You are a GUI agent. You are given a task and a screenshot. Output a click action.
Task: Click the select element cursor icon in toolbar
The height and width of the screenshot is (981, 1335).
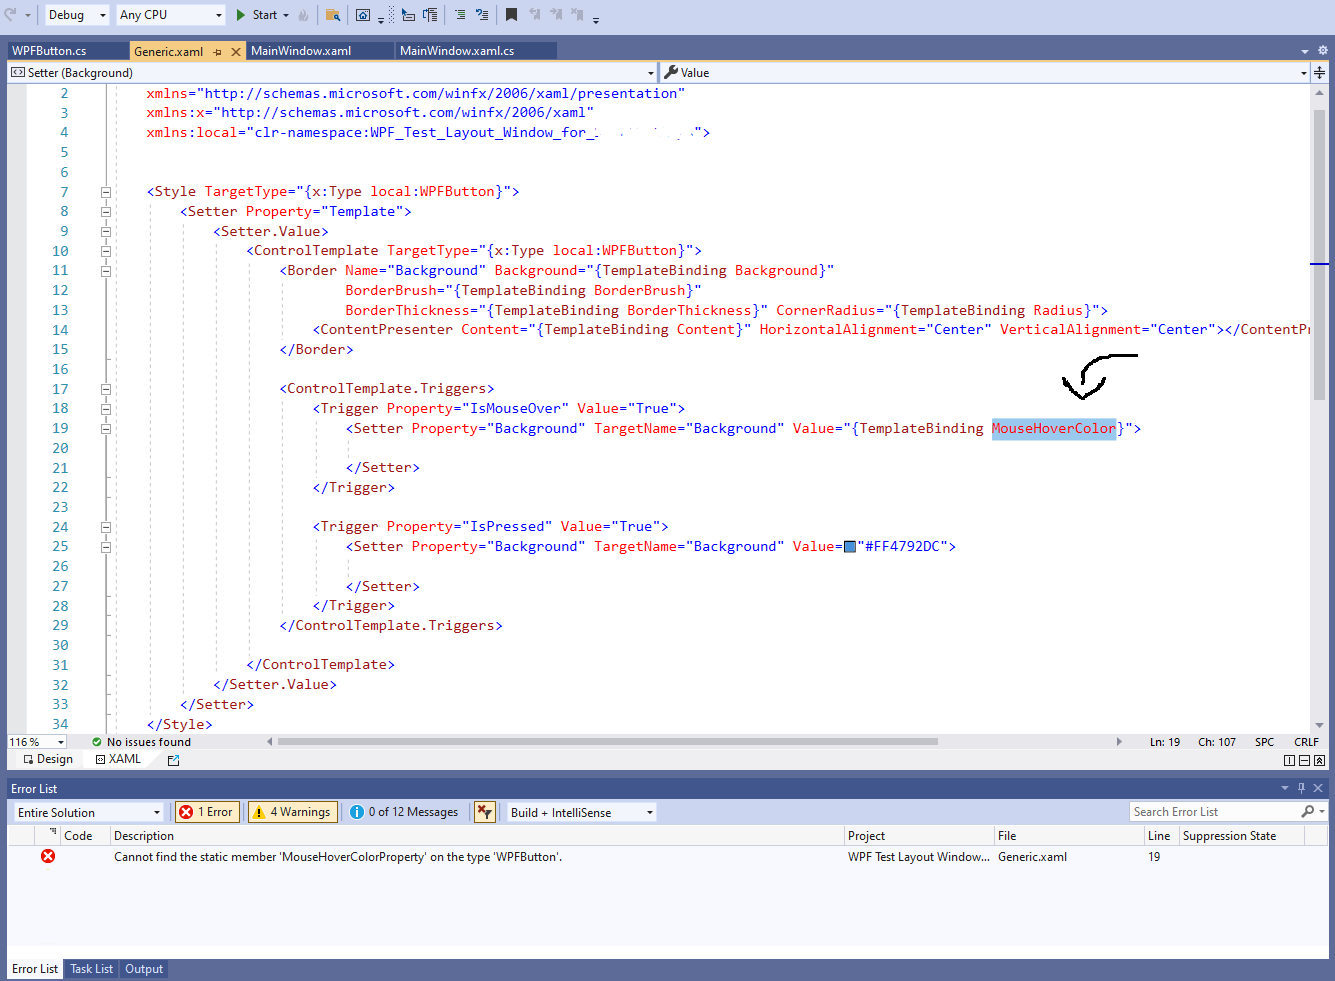coord(408,15)
